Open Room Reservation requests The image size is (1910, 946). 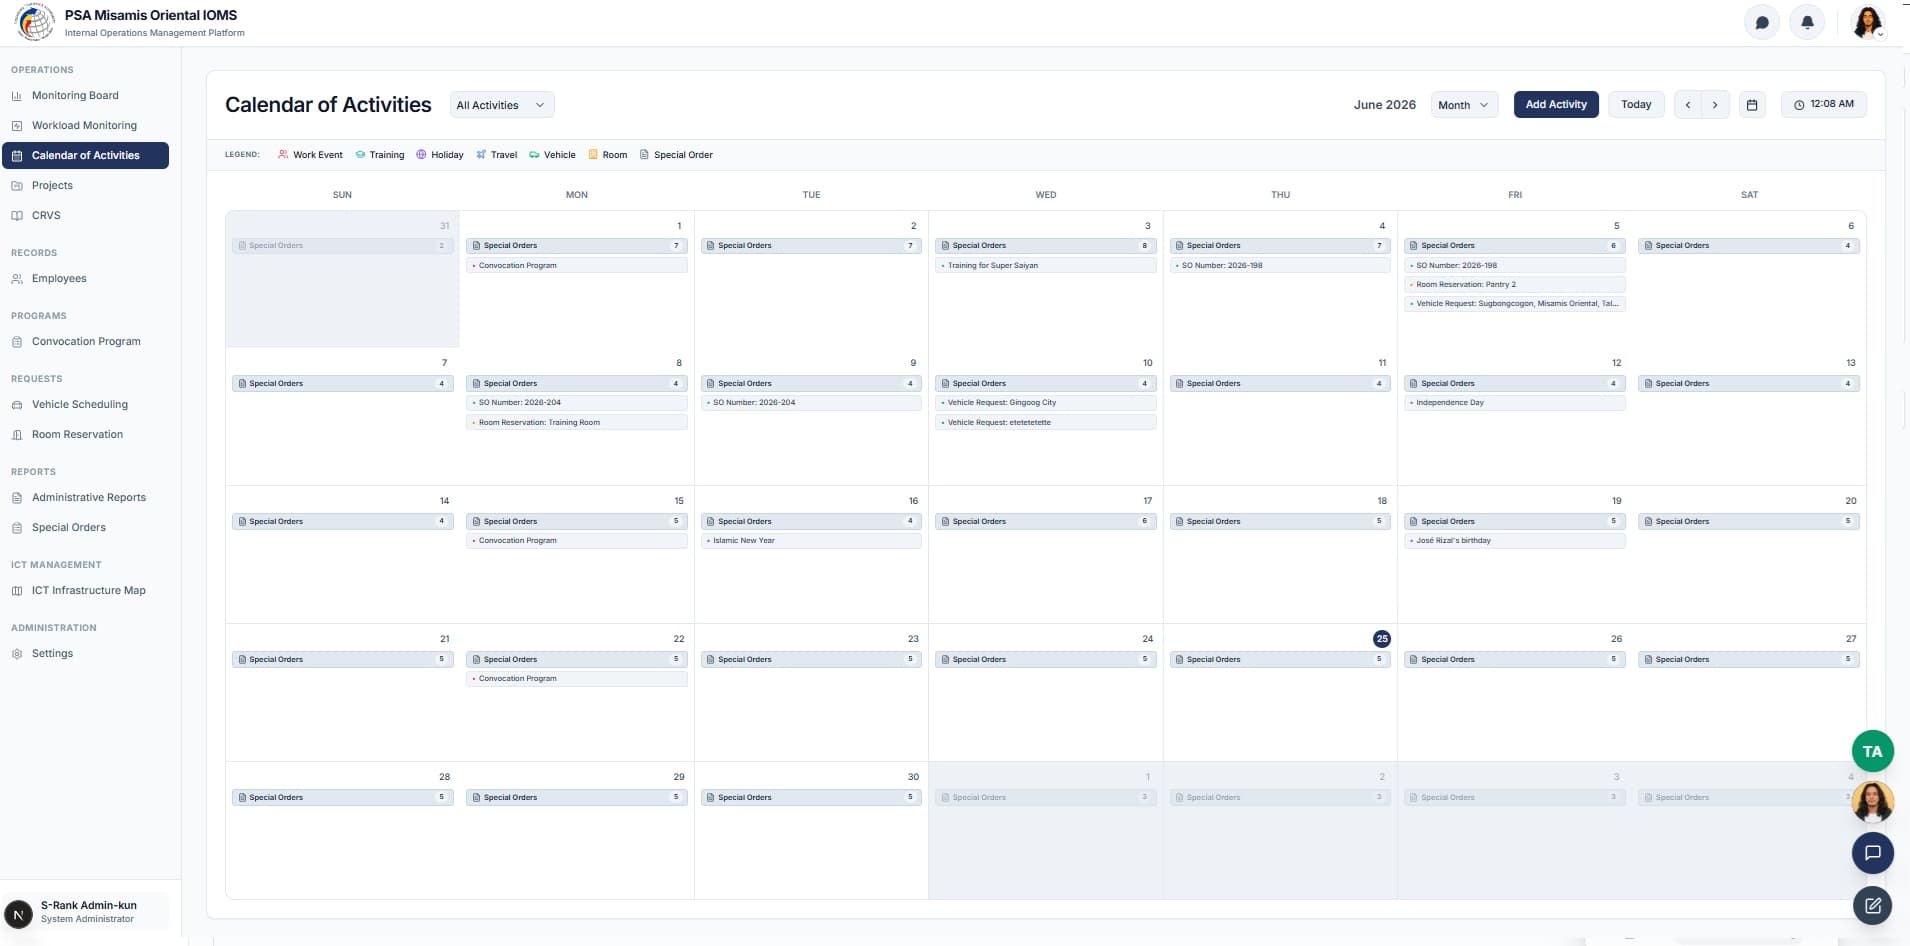(x=85, y=435)
